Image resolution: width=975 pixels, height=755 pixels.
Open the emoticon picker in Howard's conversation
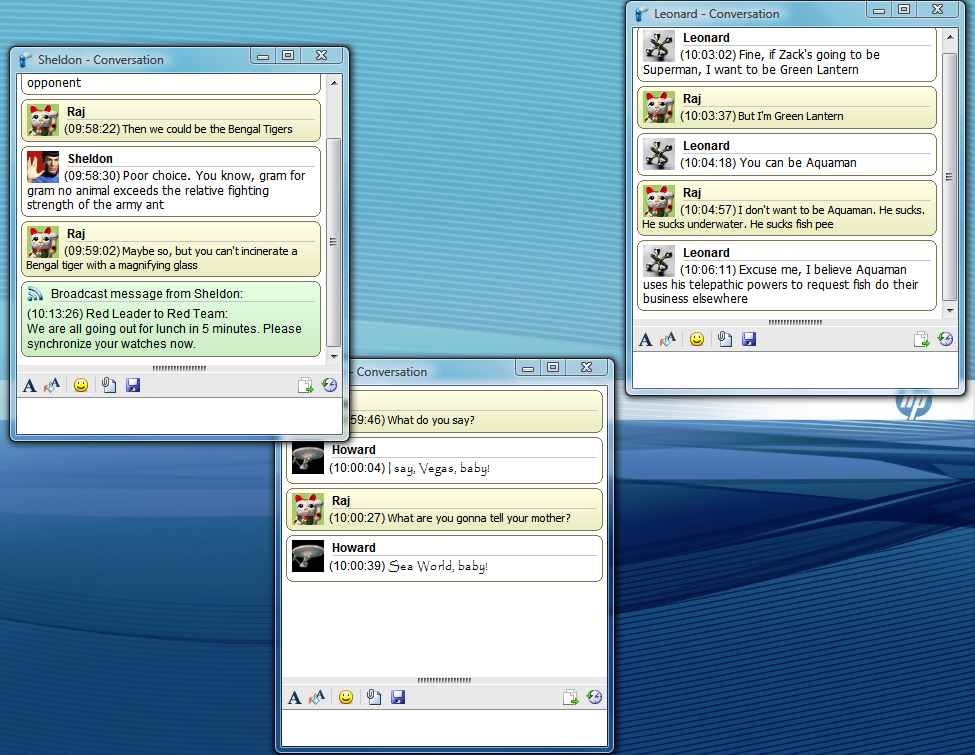click(346, 697)
